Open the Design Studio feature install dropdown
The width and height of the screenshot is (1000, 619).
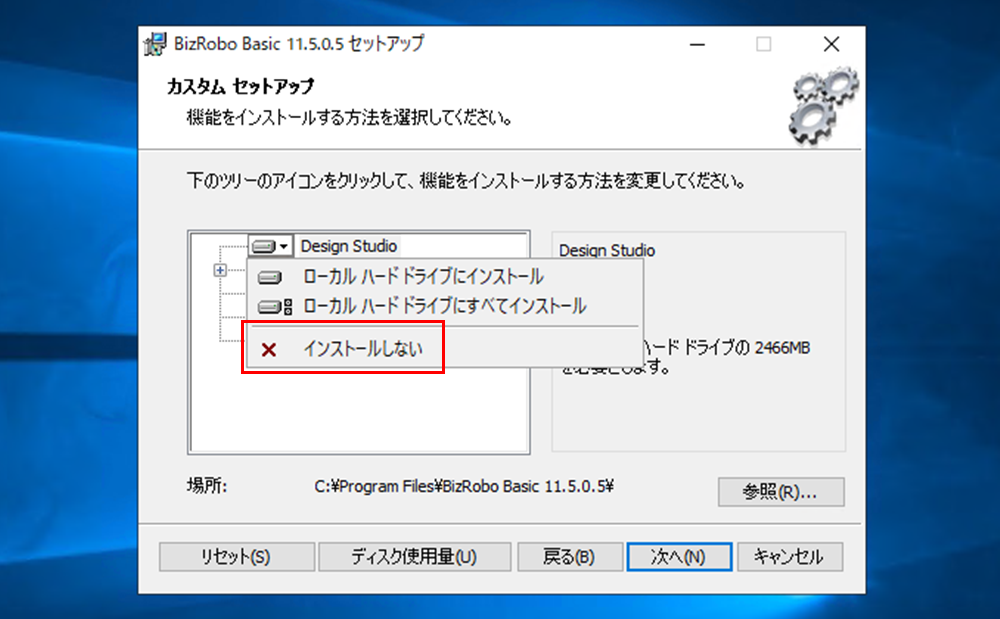click(270, 246)
